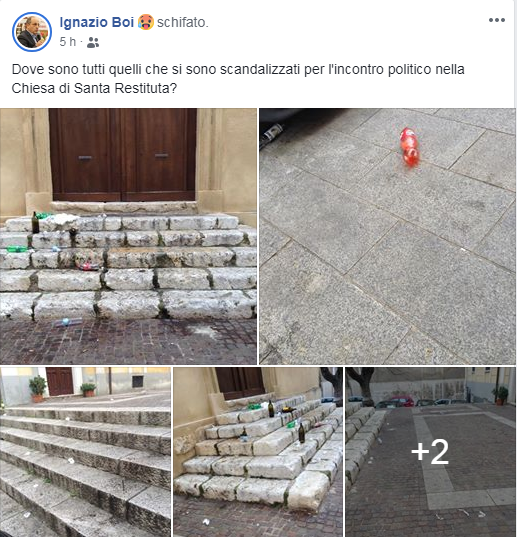This screenshot has width=517, height=537.
Task: Click the 'schifato' feeling text
Action: tap(182, 22)
